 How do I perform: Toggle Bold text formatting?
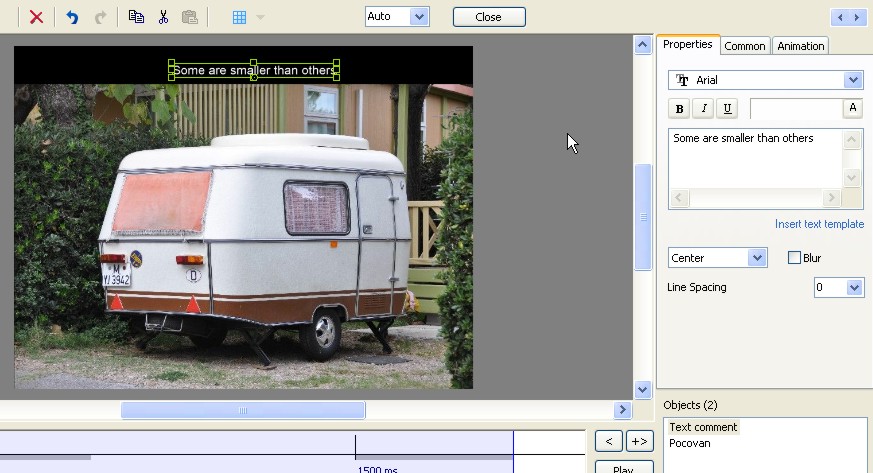[680, 109]
